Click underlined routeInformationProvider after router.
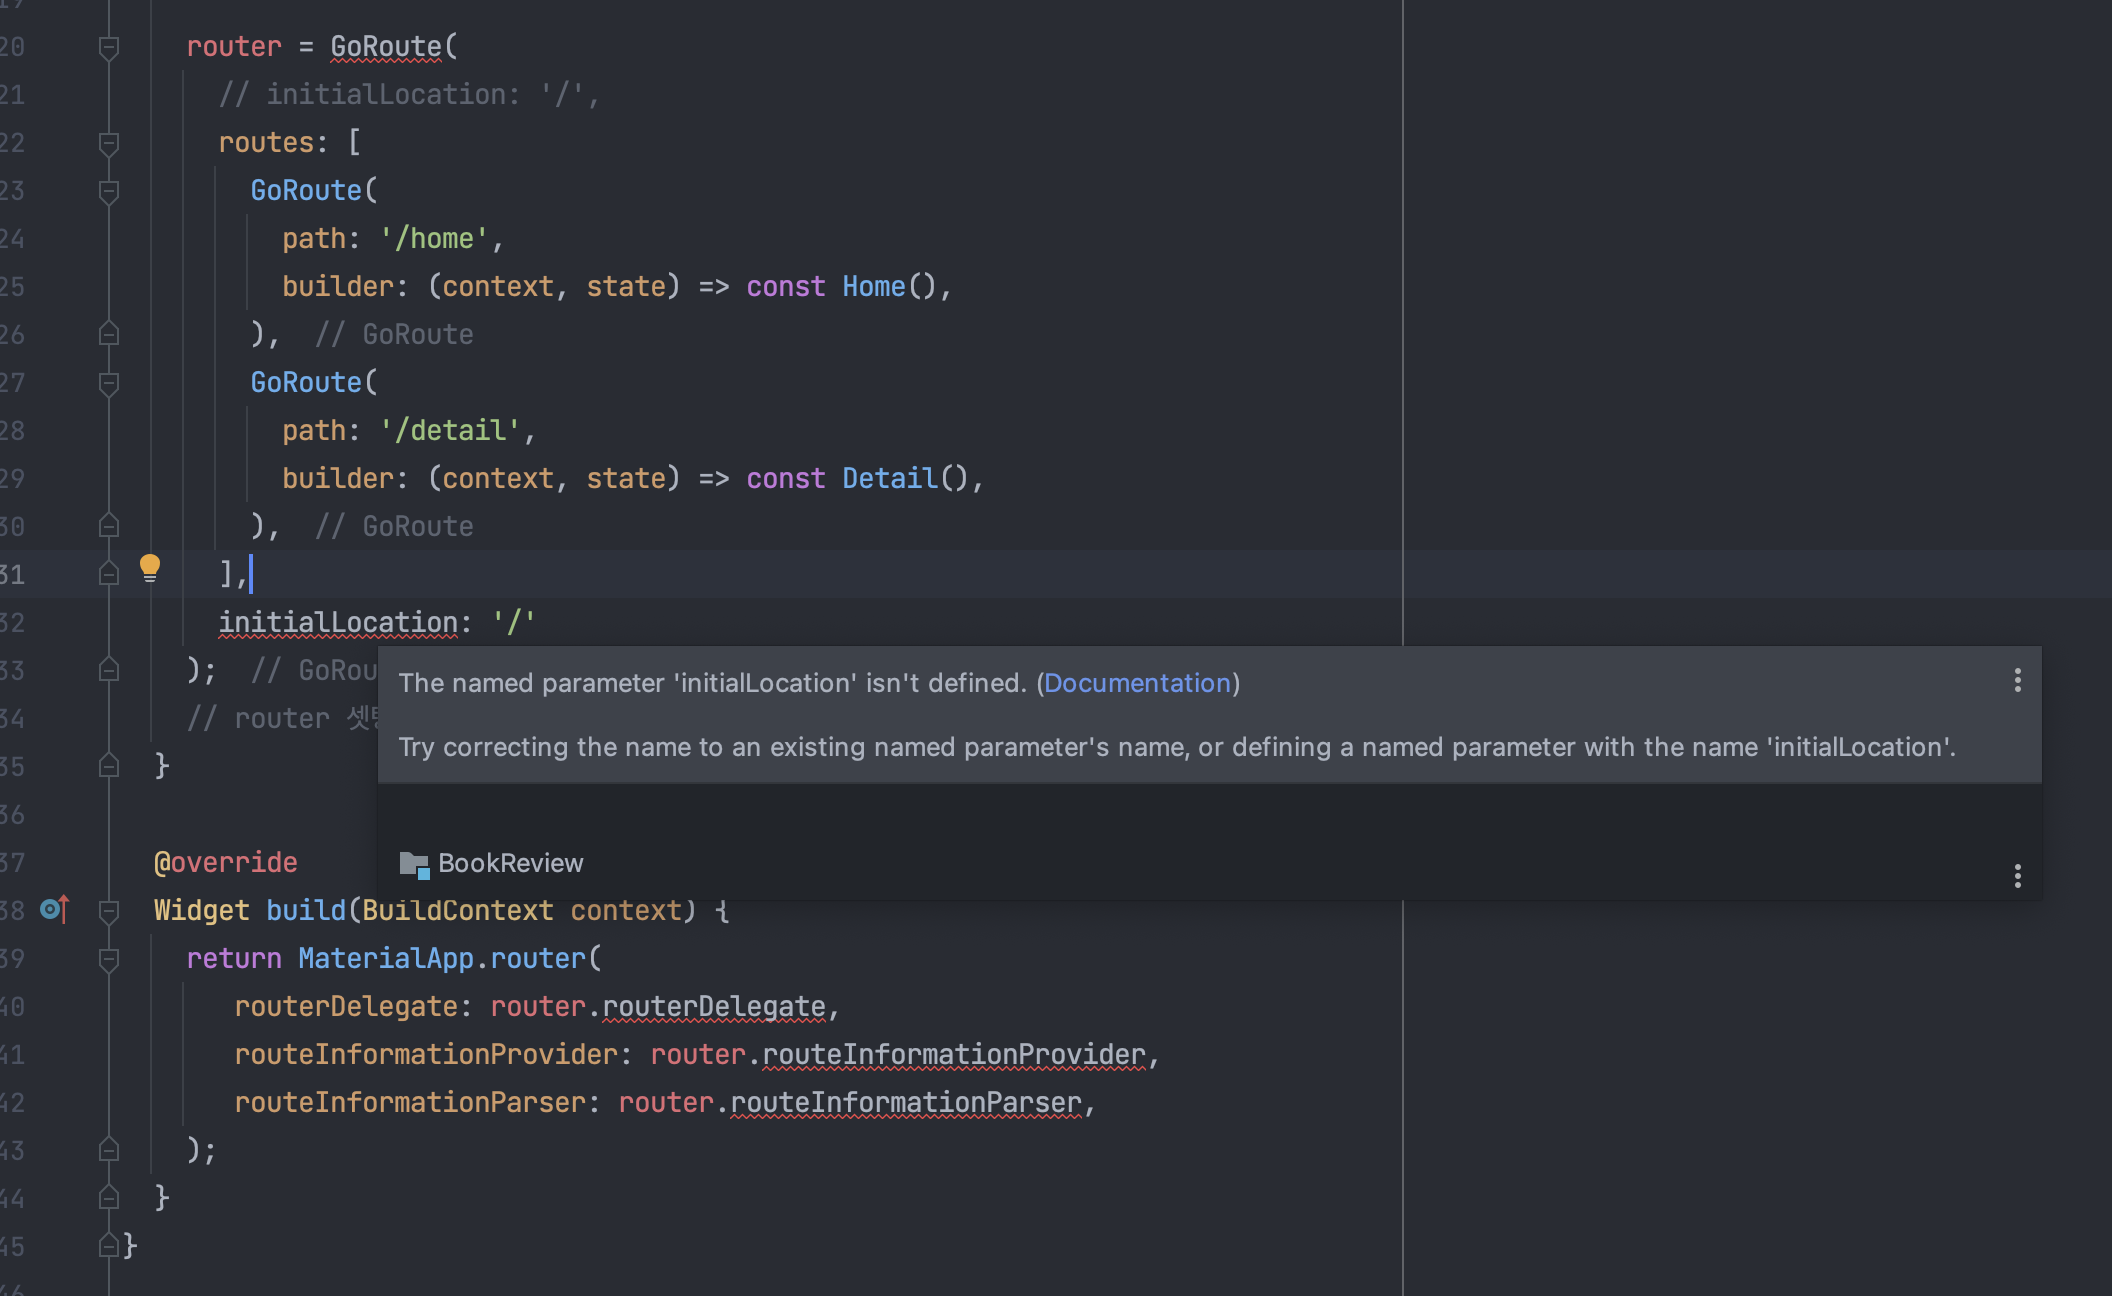 954,1054
